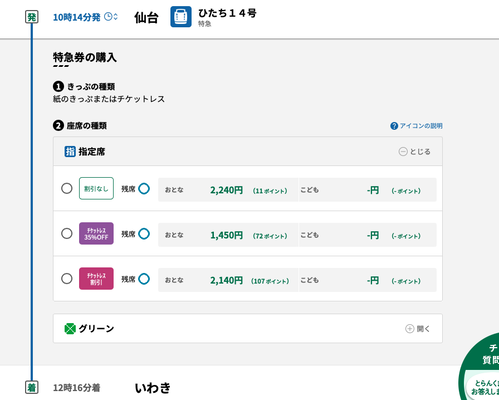The image size is (499, 400).
Task: Click the 仙台 departure station name
Action: (146, 17)
